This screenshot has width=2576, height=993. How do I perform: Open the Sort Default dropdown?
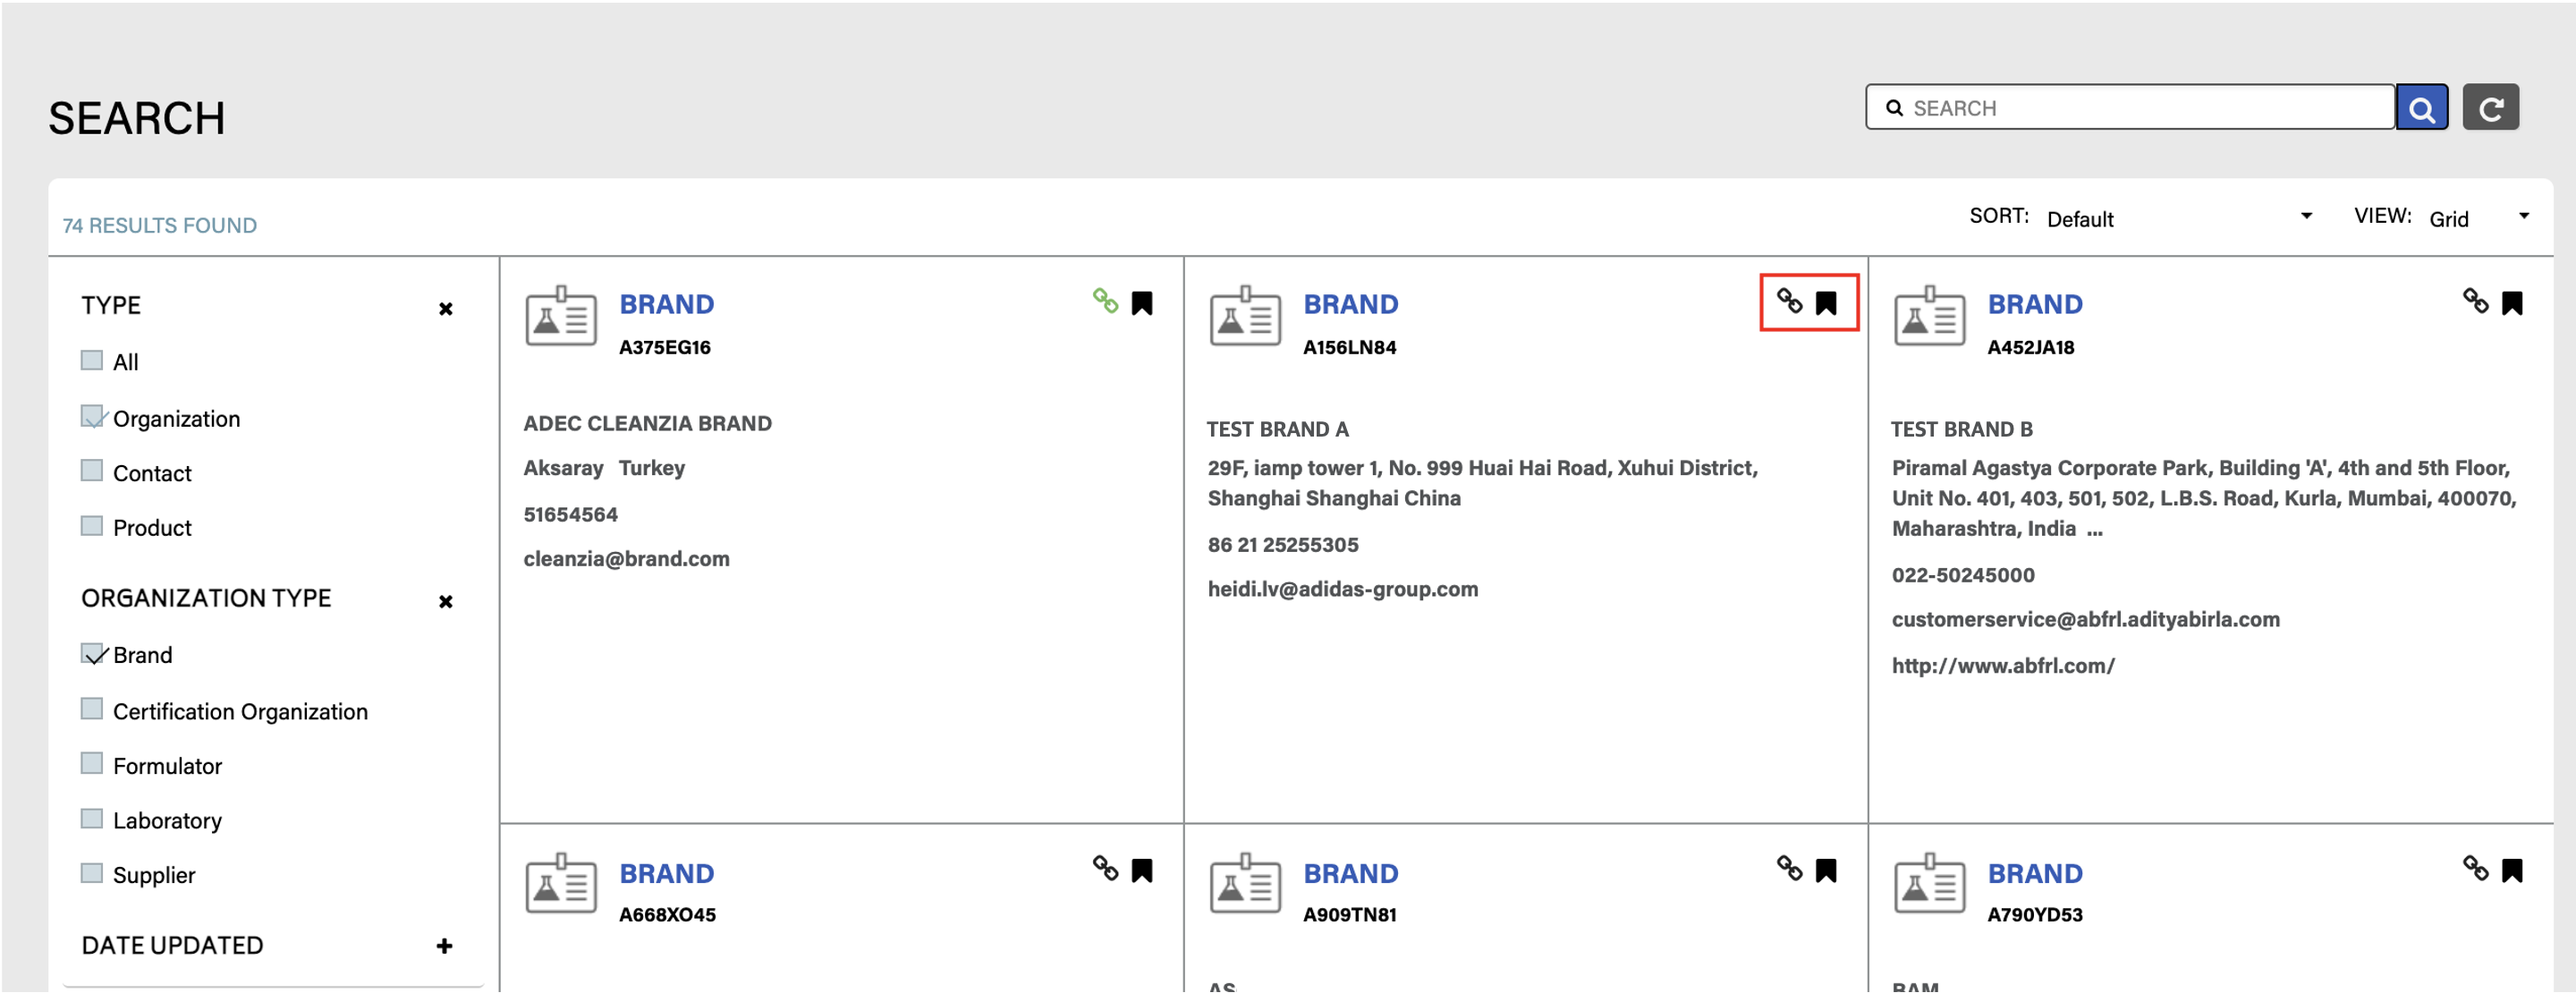coord(2178,218)
